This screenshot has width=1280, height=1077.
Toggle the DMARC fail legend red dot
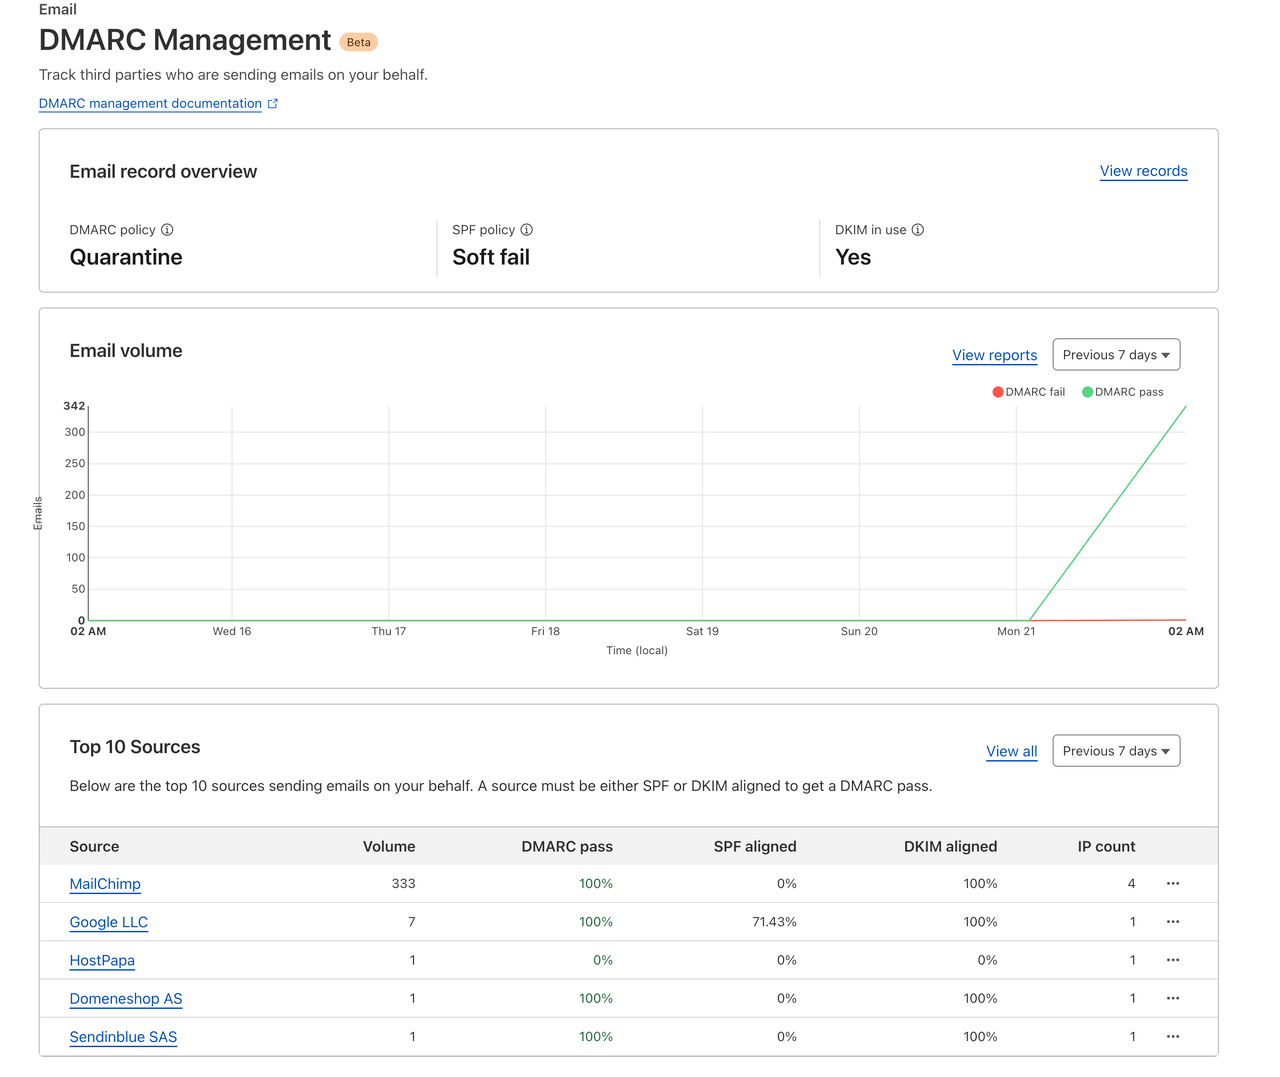[998, 392]
